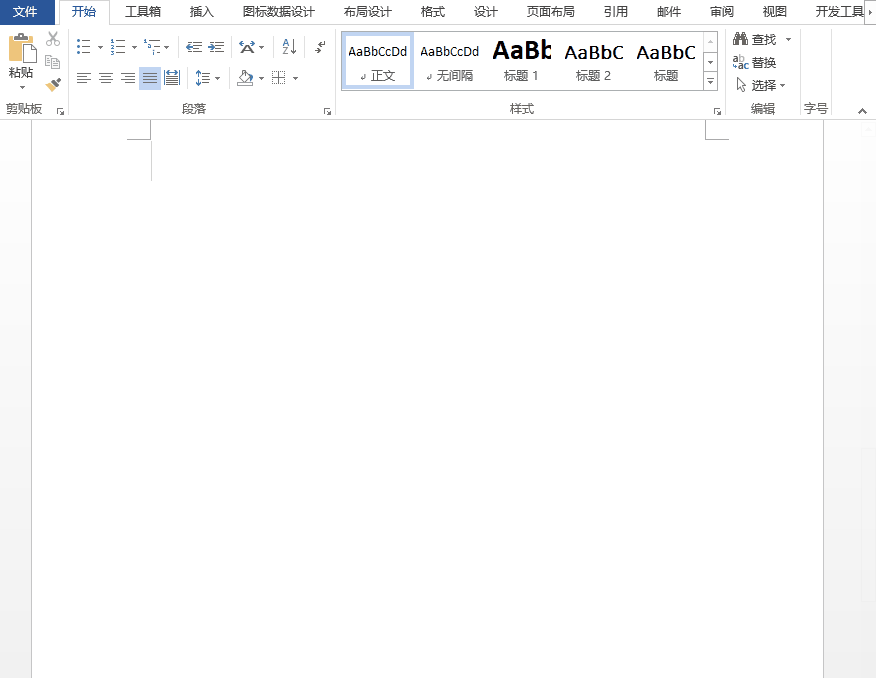Open References (引用) tab

pyautogui.click(x=616, y=12)
